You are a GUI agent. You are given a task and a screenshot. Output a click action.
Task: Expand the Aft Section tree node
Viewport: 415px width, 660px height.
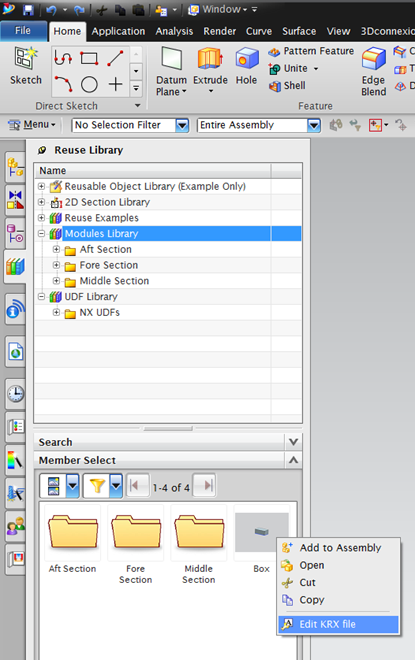click(x=56, y=249)
